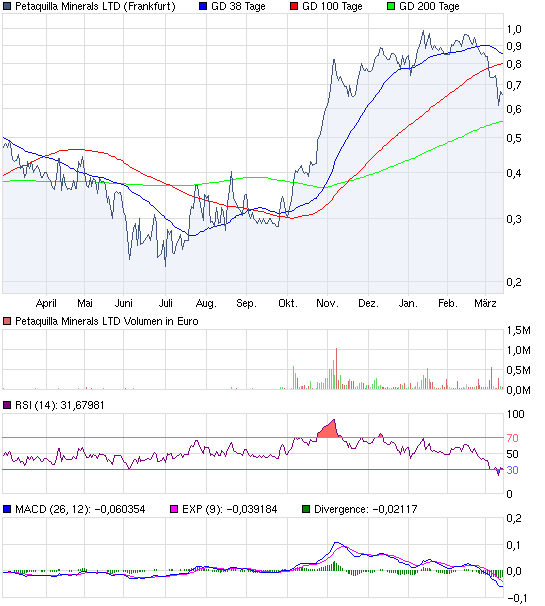The height and width of the screenshot is (606, 545).
Task: Click the '0,0M' volume axis value
Action: (x=519, y=390)
